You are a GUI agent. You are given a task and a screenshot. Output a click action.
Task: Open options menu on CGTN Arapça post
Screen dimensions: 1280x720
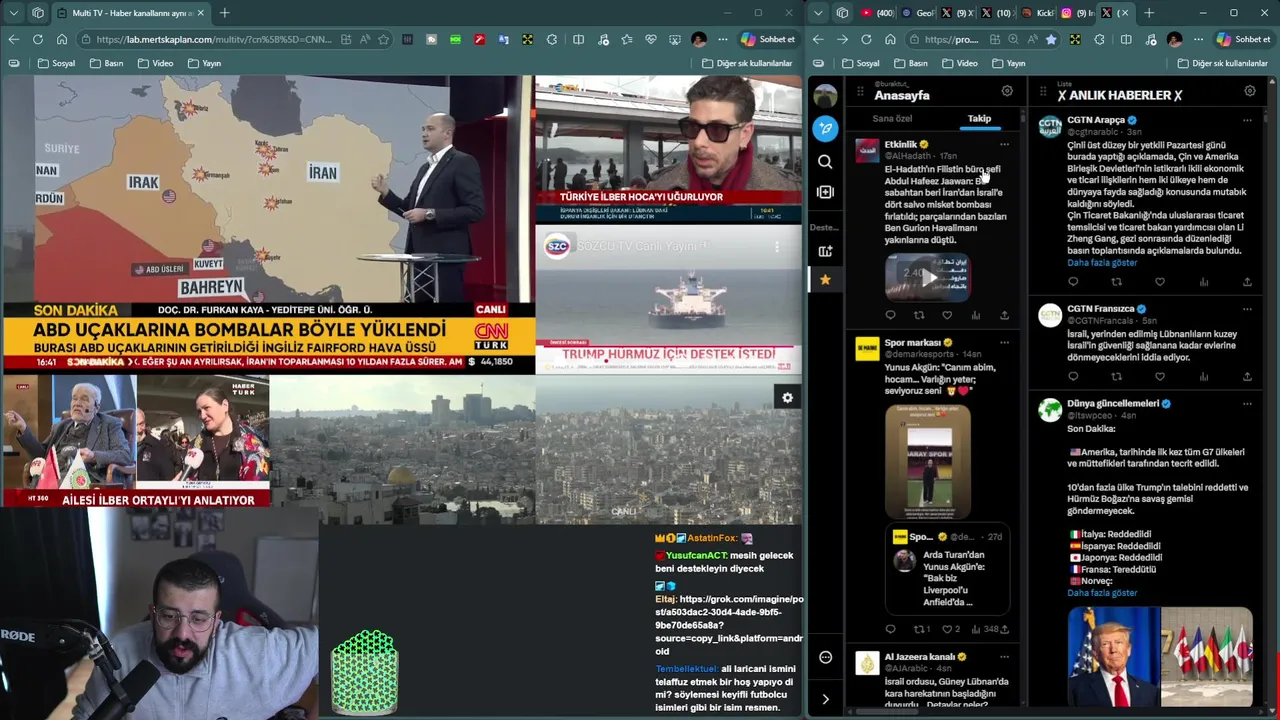click(x=1247, y=120)
